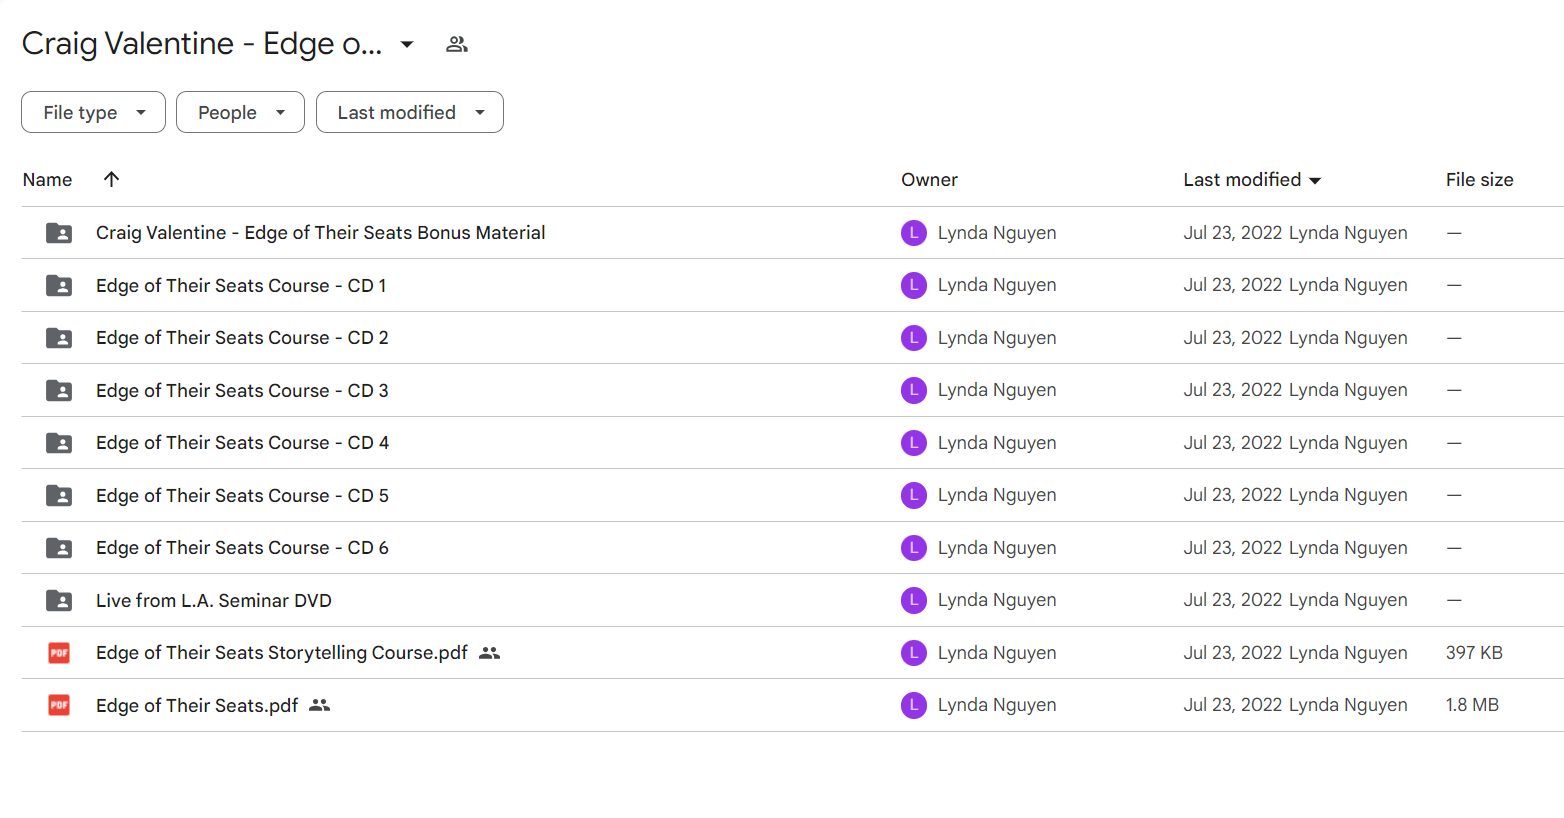Select Craig Valentine Bonus Material folder name
Viewport: 1564px width, 818px height.
[320, 233]
